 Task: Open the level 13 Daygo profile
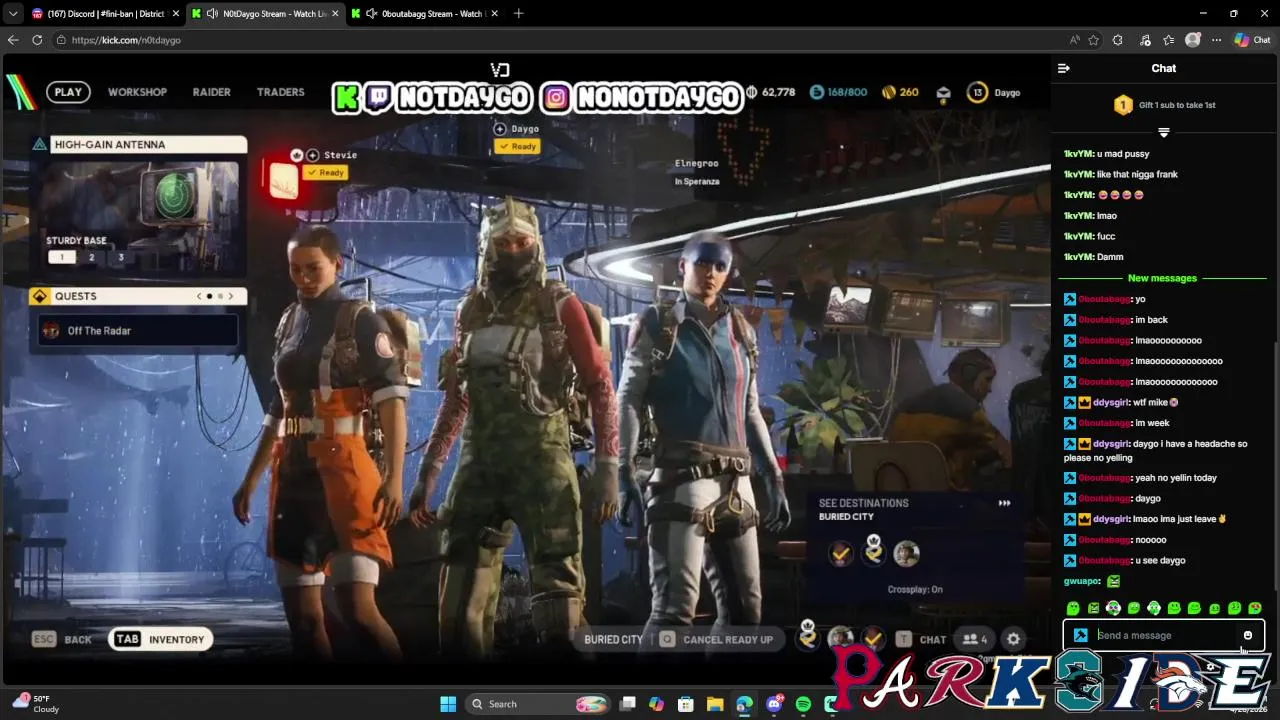point(995,92)
